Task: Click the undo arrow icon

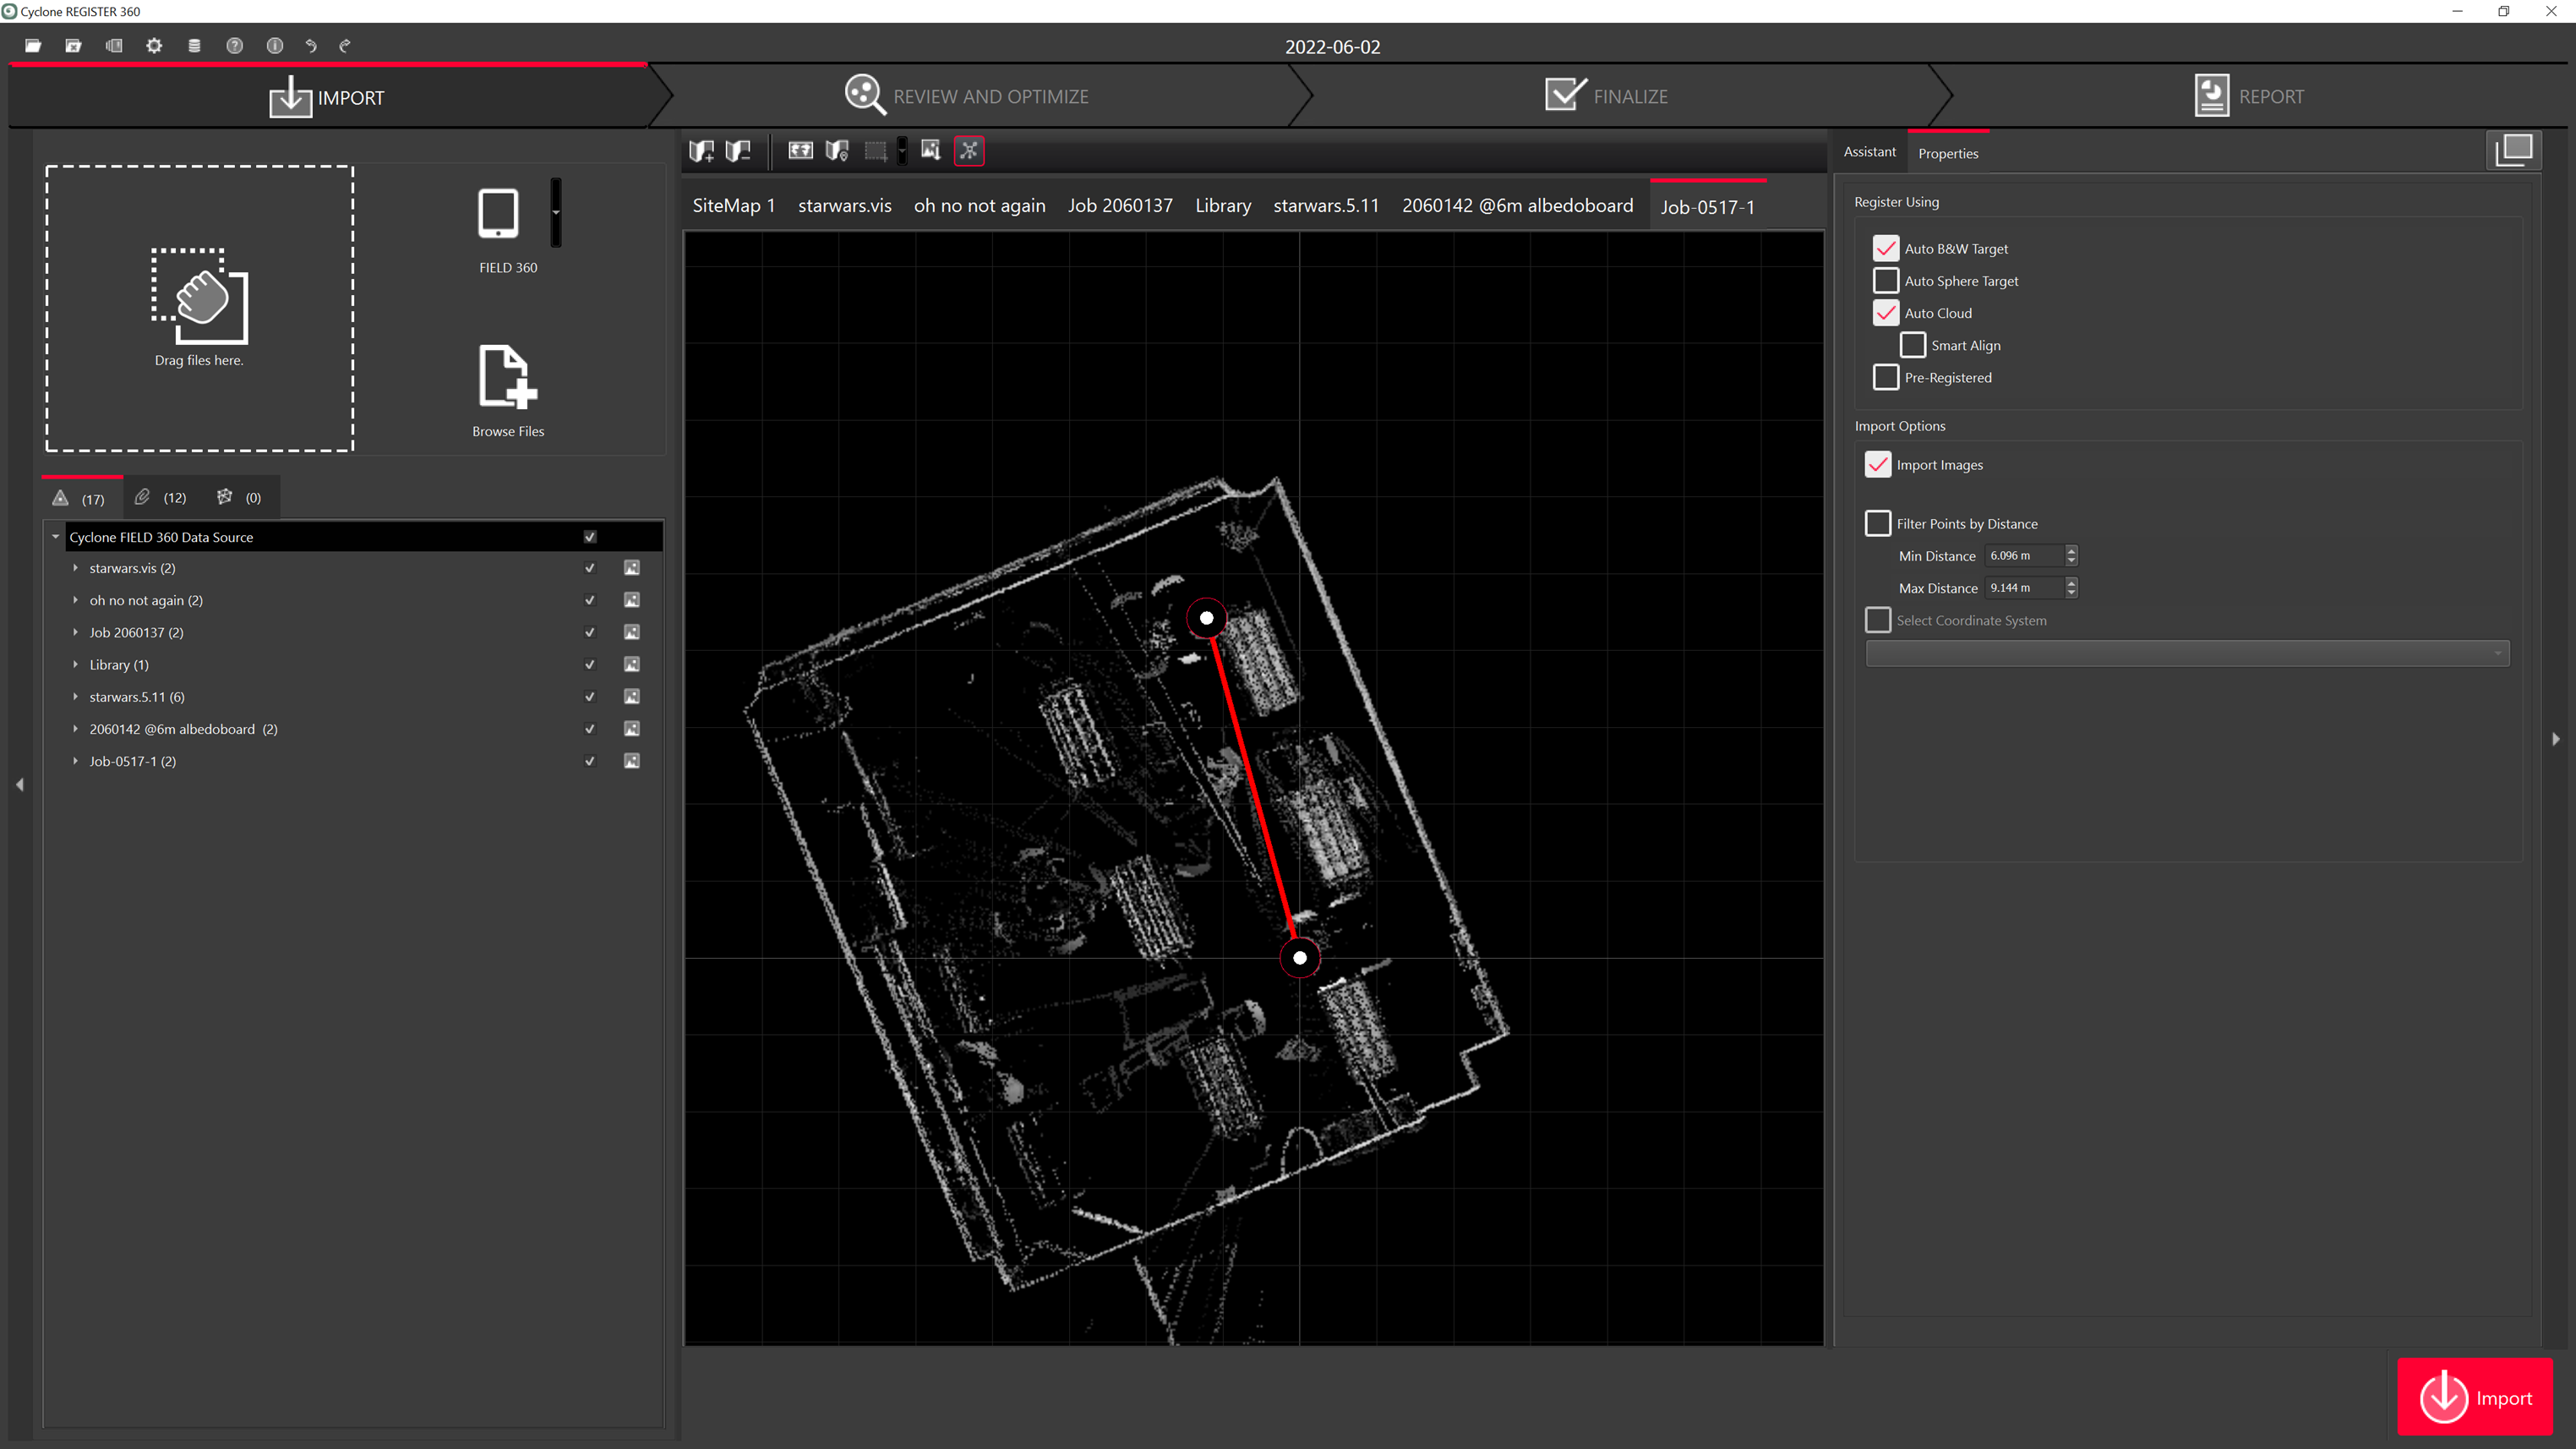Action: pos(311,46)
